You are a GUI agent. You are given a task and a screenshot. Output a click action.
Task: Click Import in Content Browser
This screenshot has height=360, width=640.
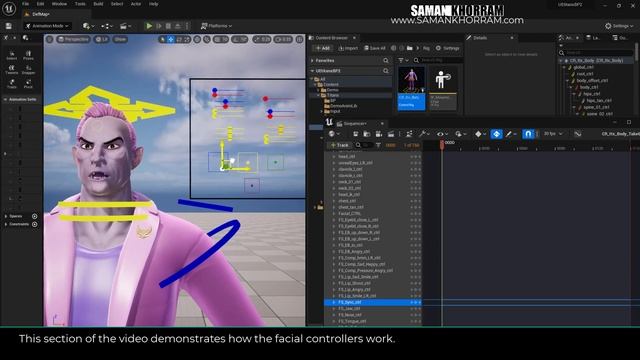point(348,48)
